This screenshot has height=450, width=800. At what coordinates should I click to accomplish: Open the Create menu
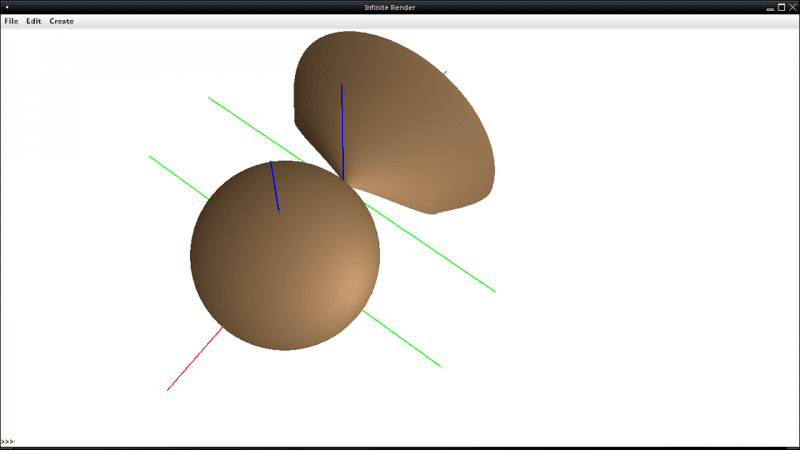62,21
